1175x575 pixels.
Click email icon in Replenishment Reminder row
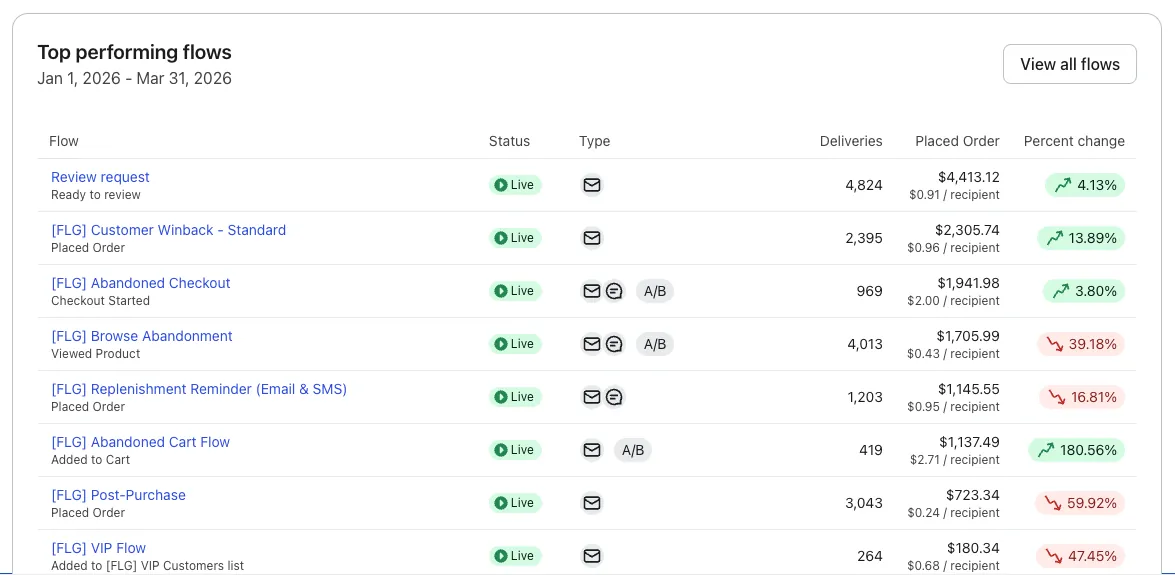tap(591, 397)
